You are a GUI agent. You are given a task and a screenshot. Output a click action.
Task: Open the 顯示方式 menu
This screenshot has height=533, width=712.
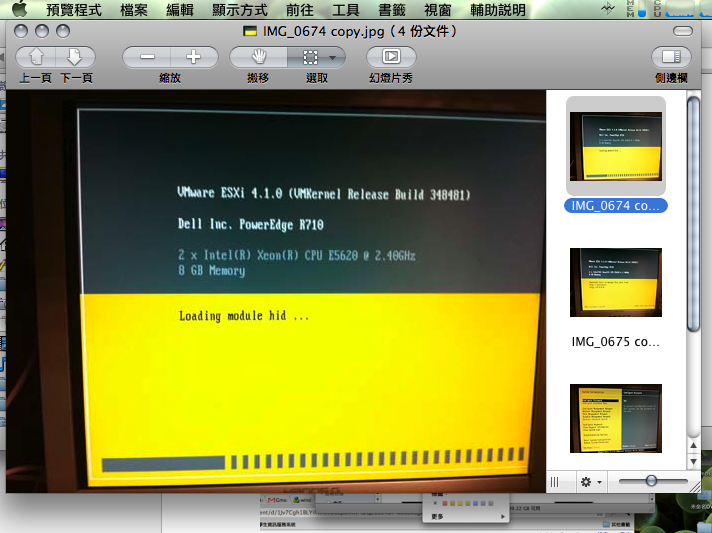click(240, 10)
